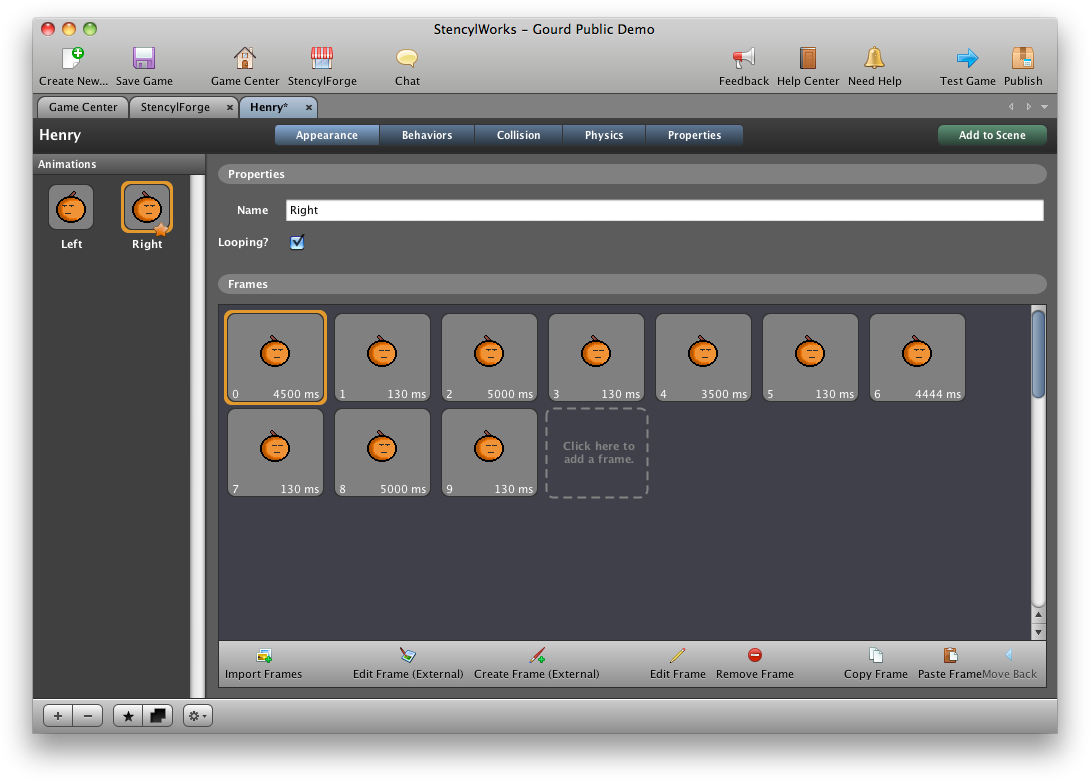
Task: Click the Create New icon
Action: pyautogui.click(x=72, y=59)
